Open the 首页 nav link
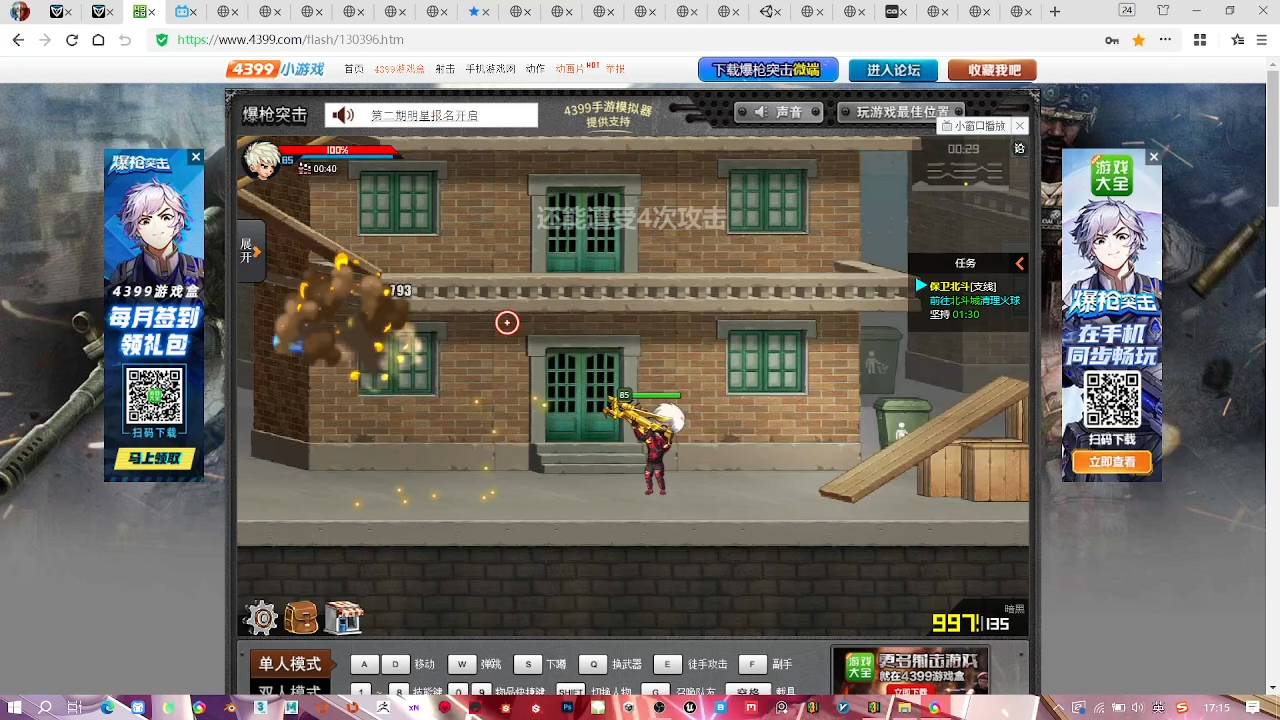 tap(354, 69)
